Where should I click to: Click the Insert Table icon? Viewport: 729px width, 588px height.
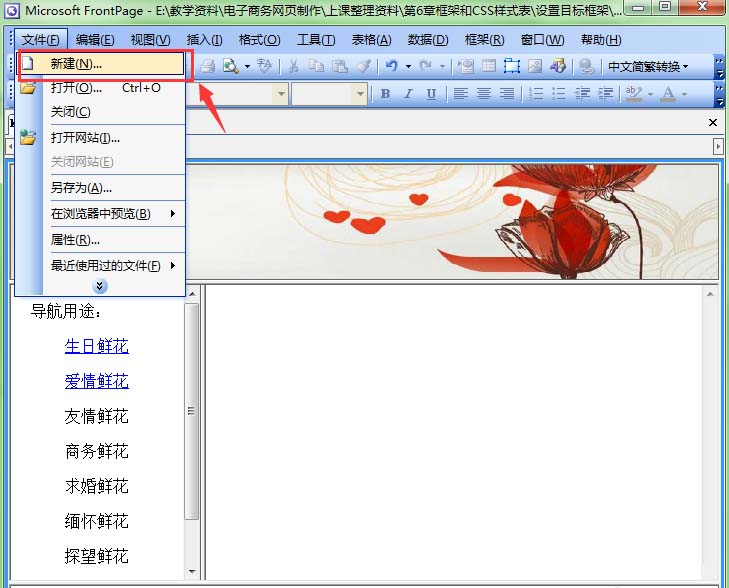coord(489,66)
